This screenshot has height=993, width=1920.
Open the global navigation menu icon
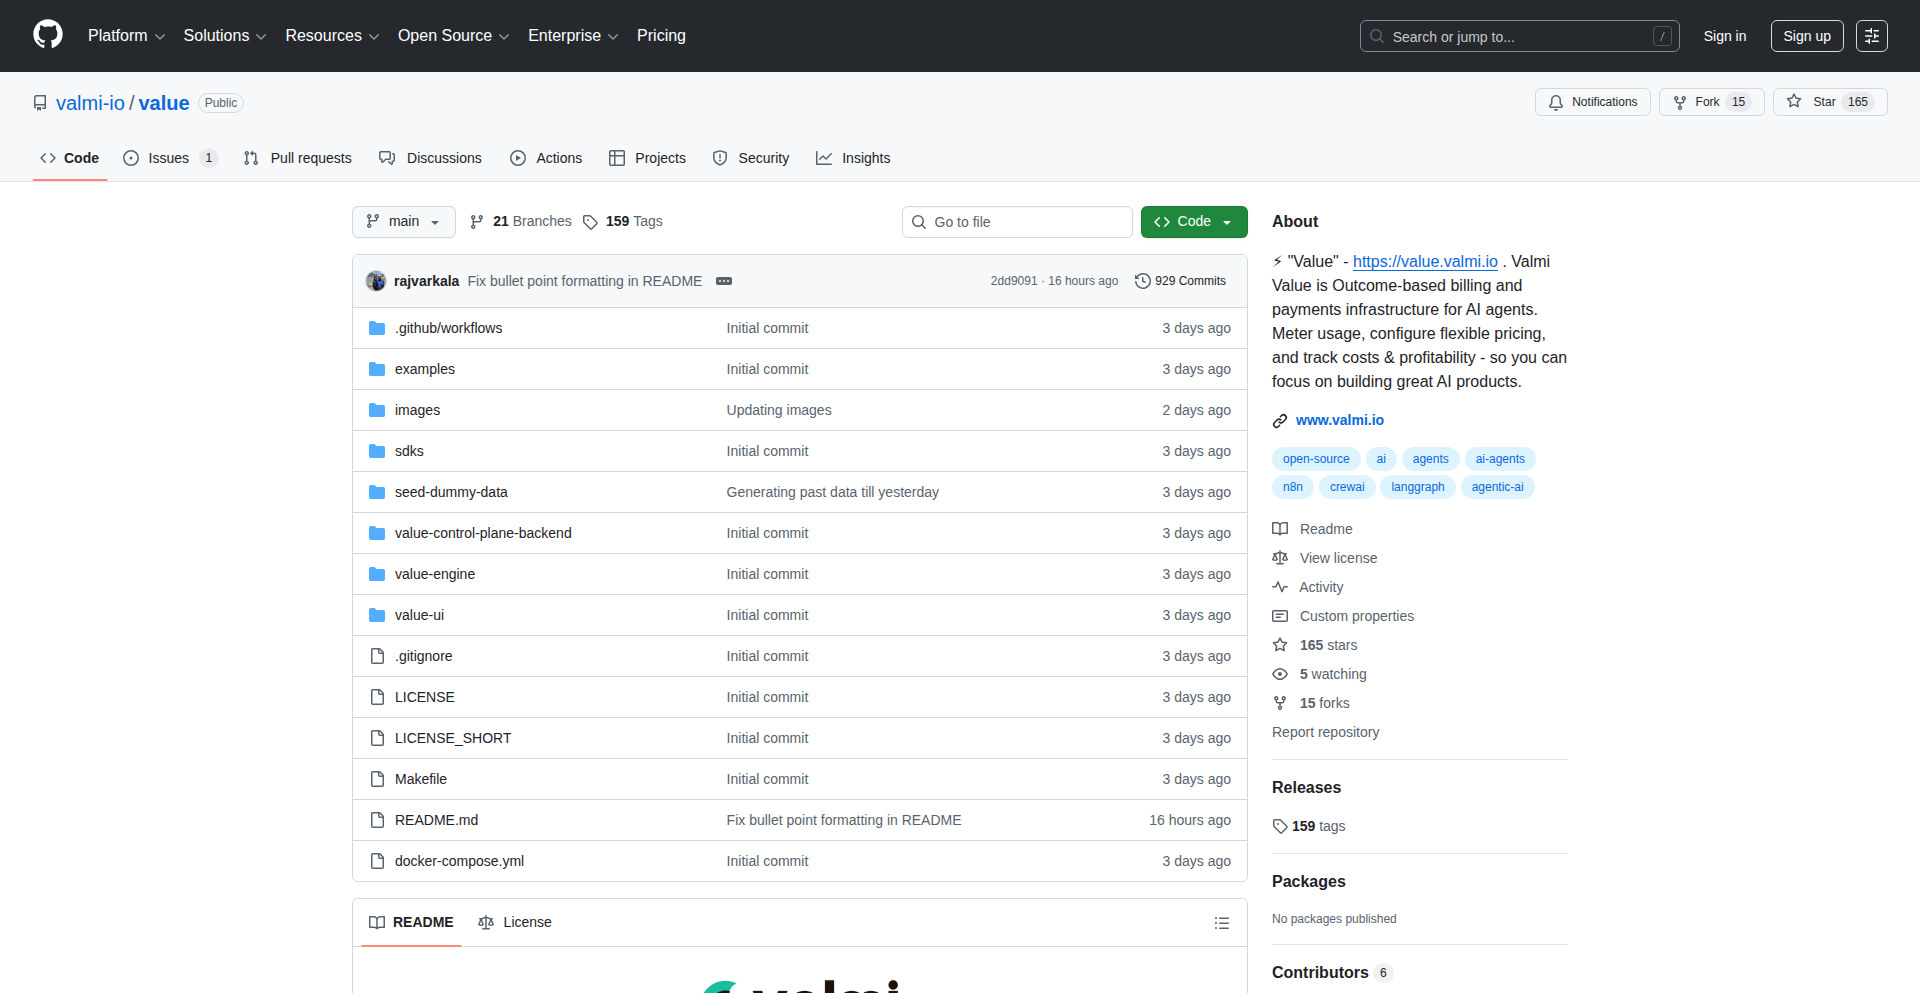click(1871, 36)
